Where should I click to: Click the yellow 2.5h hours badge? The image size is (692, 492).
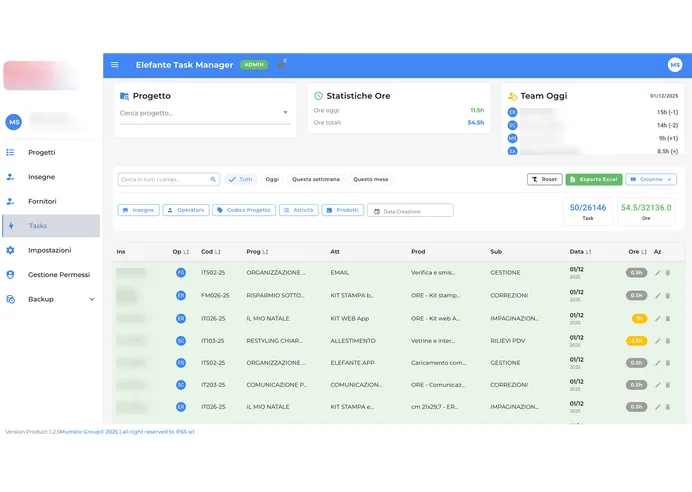[636, 341]
